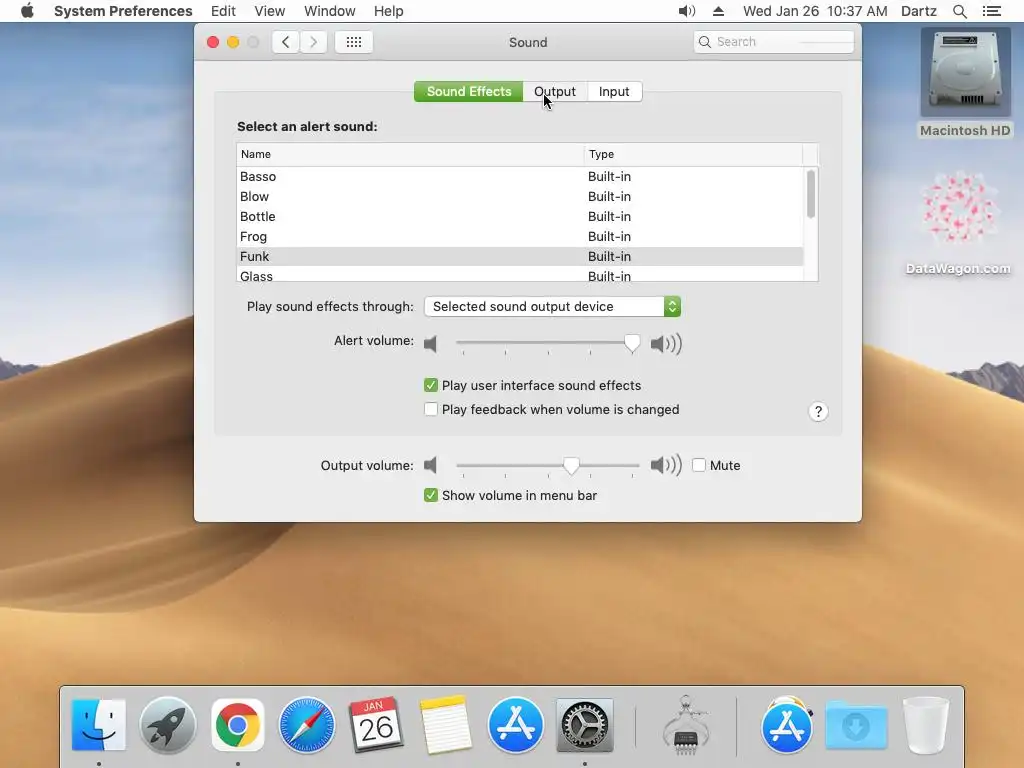The width and height of the screenshot is (1024, 768).
Task: Click the loud alert volume speaker icon
Action: [666, 344]
